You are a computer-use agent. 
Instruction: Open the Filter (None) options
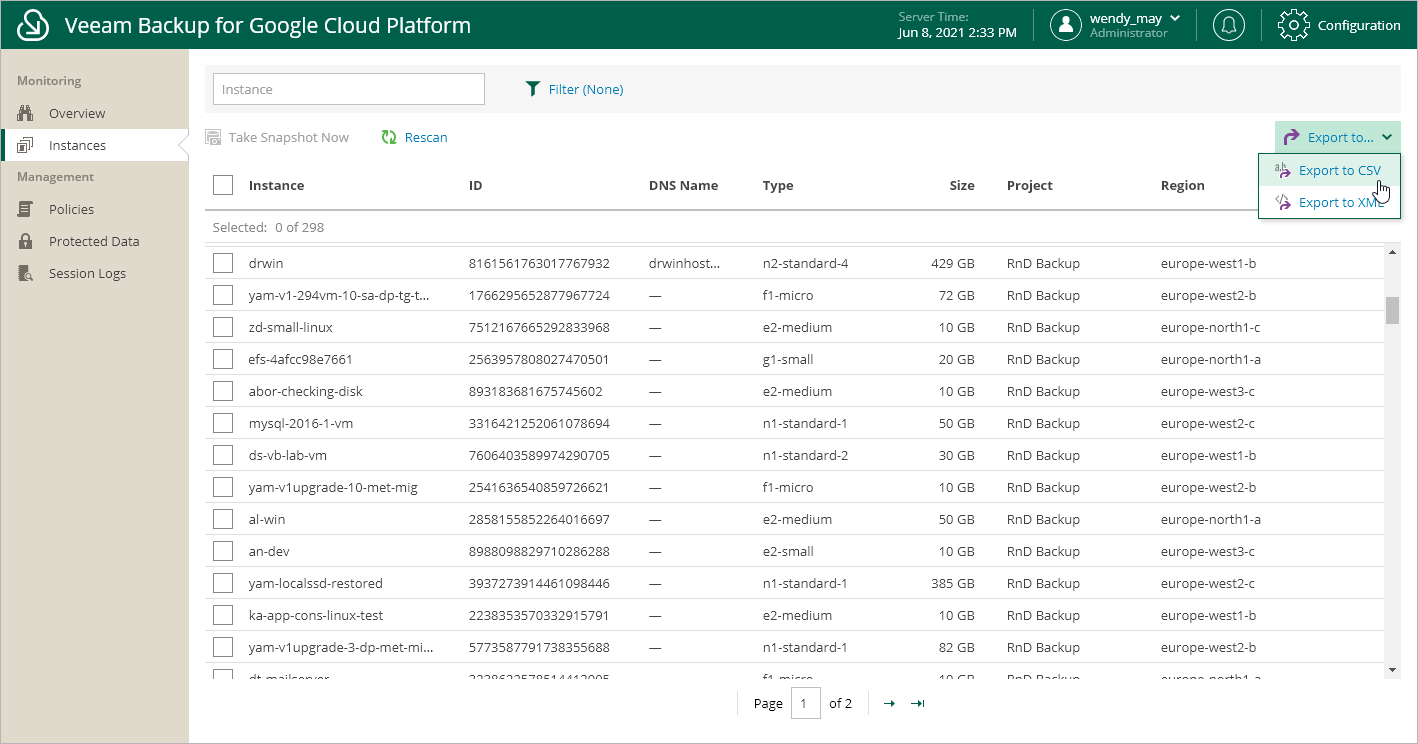585,89
